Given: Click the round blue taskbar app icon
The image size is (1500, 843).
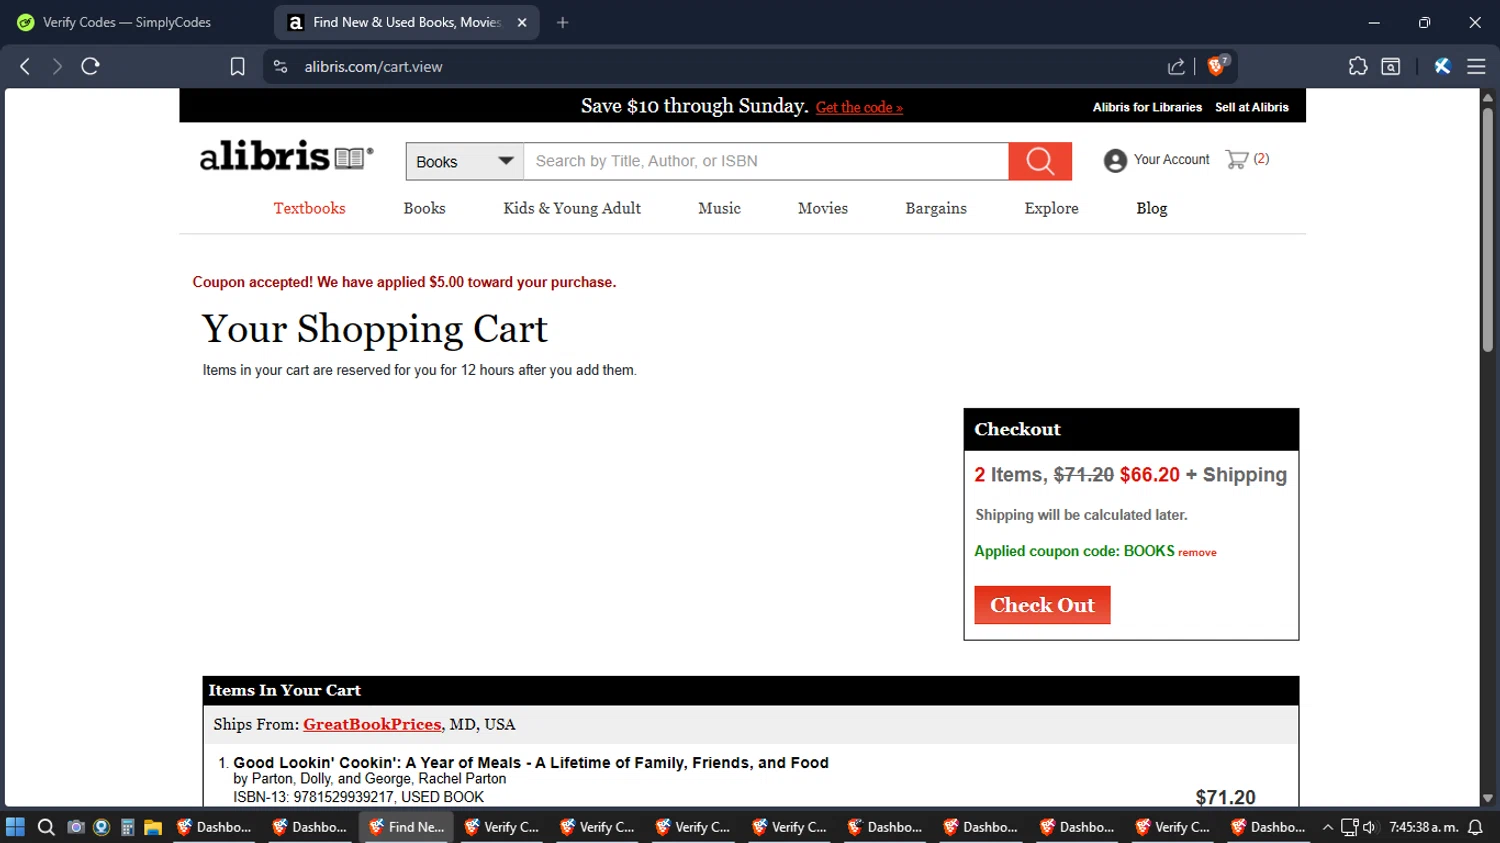Looking at the screenshot, I should (101, 827).
